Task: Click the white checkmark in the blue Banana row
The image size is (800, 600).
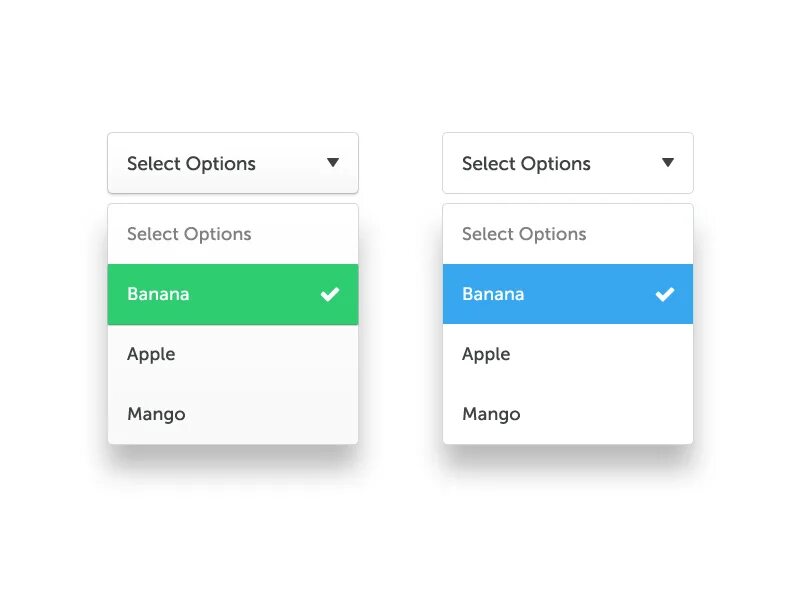Action: pyautogui.click(x=665, y=294)
